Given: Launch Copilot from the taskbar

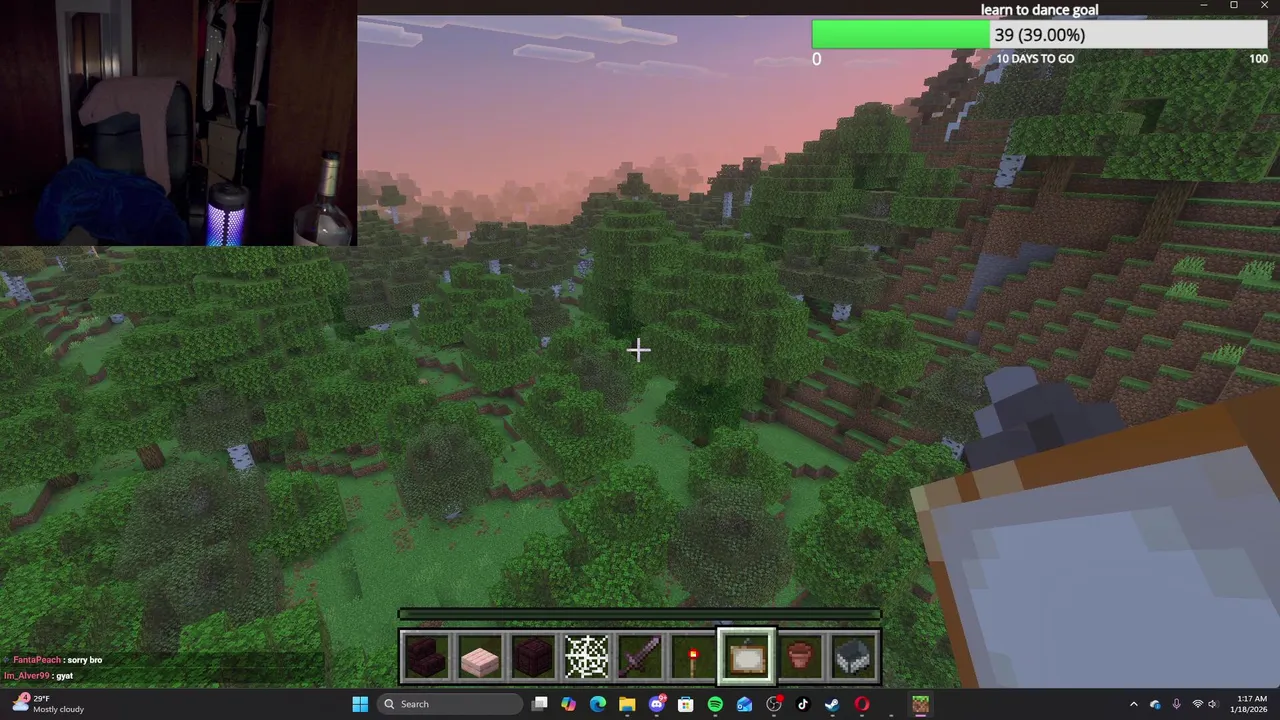Looking at the screenshot, I should [569, 704].
